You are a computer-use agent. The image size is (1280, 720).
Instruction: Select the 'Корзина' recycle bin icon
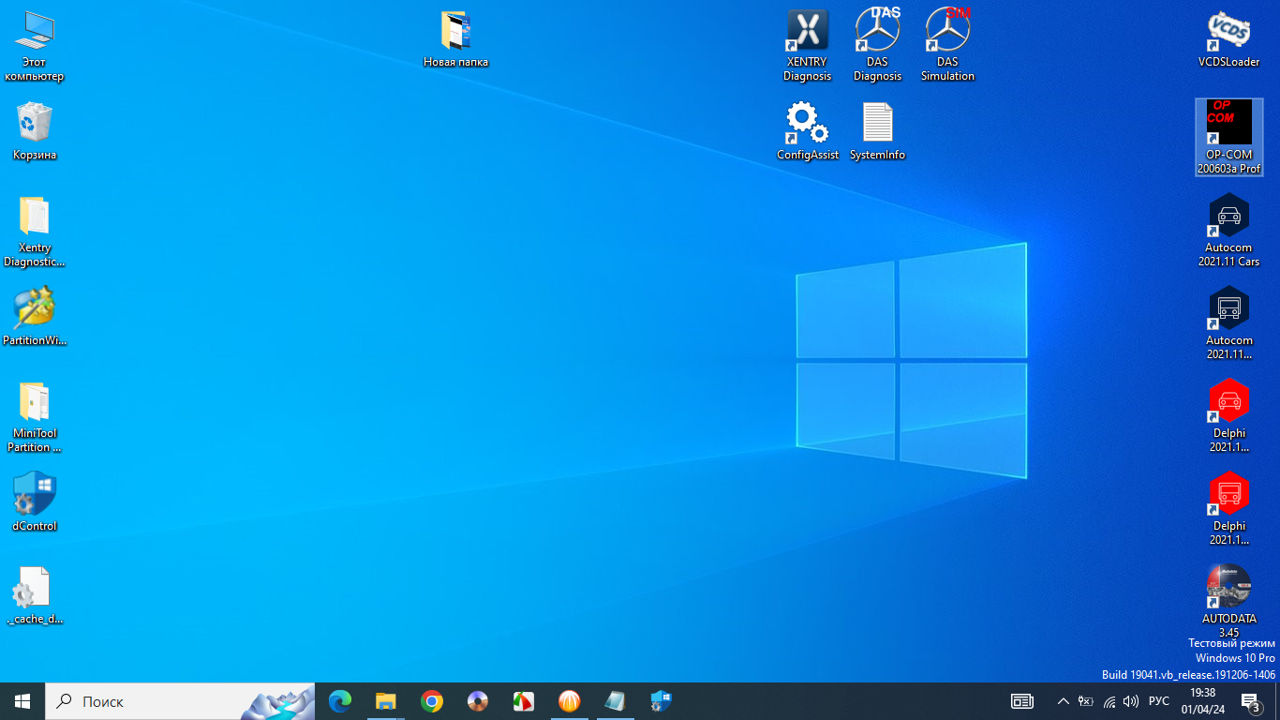34,131
